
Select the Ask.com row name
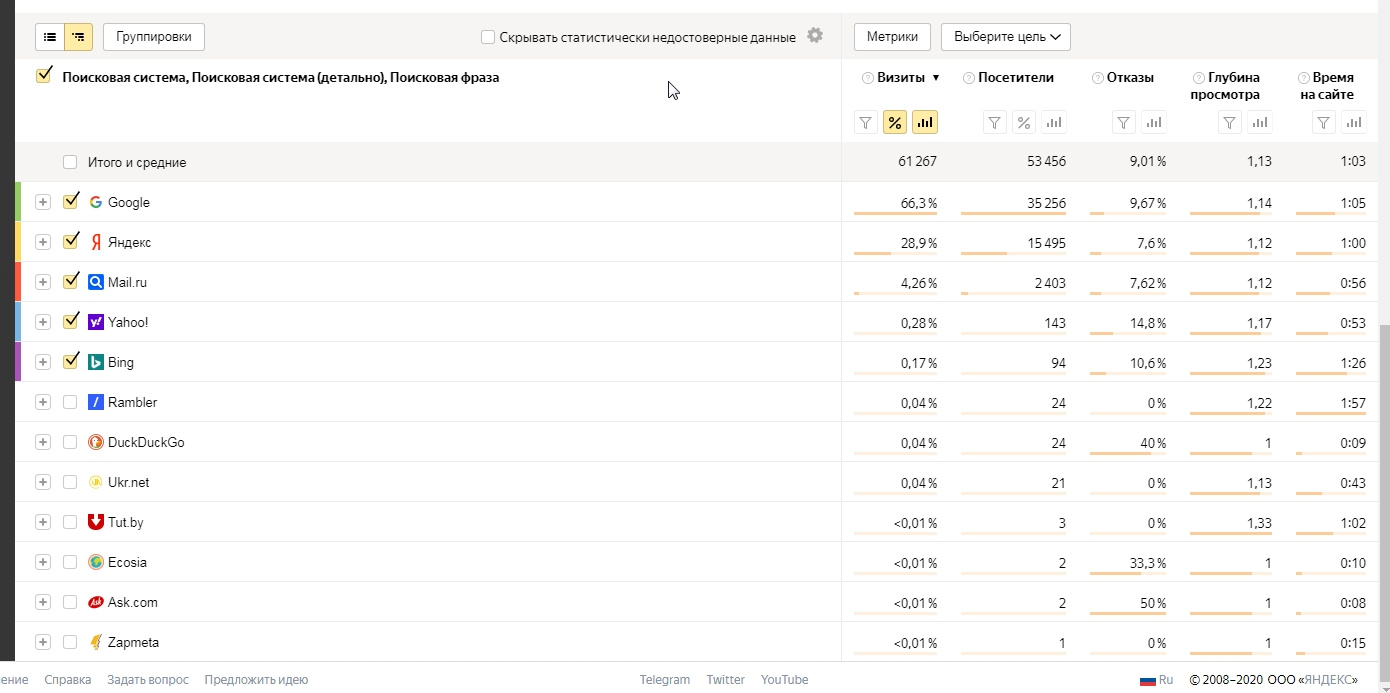click(x=133, y=602)
